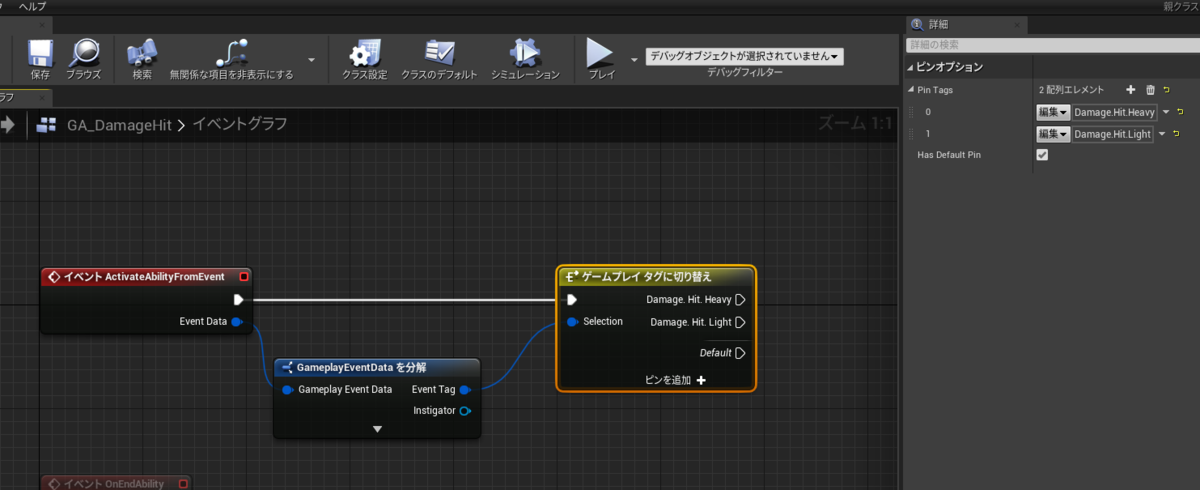Click exec input pin of the tag switch node
The height and width of the screenshot is (490, 1200).
point(572,299)
